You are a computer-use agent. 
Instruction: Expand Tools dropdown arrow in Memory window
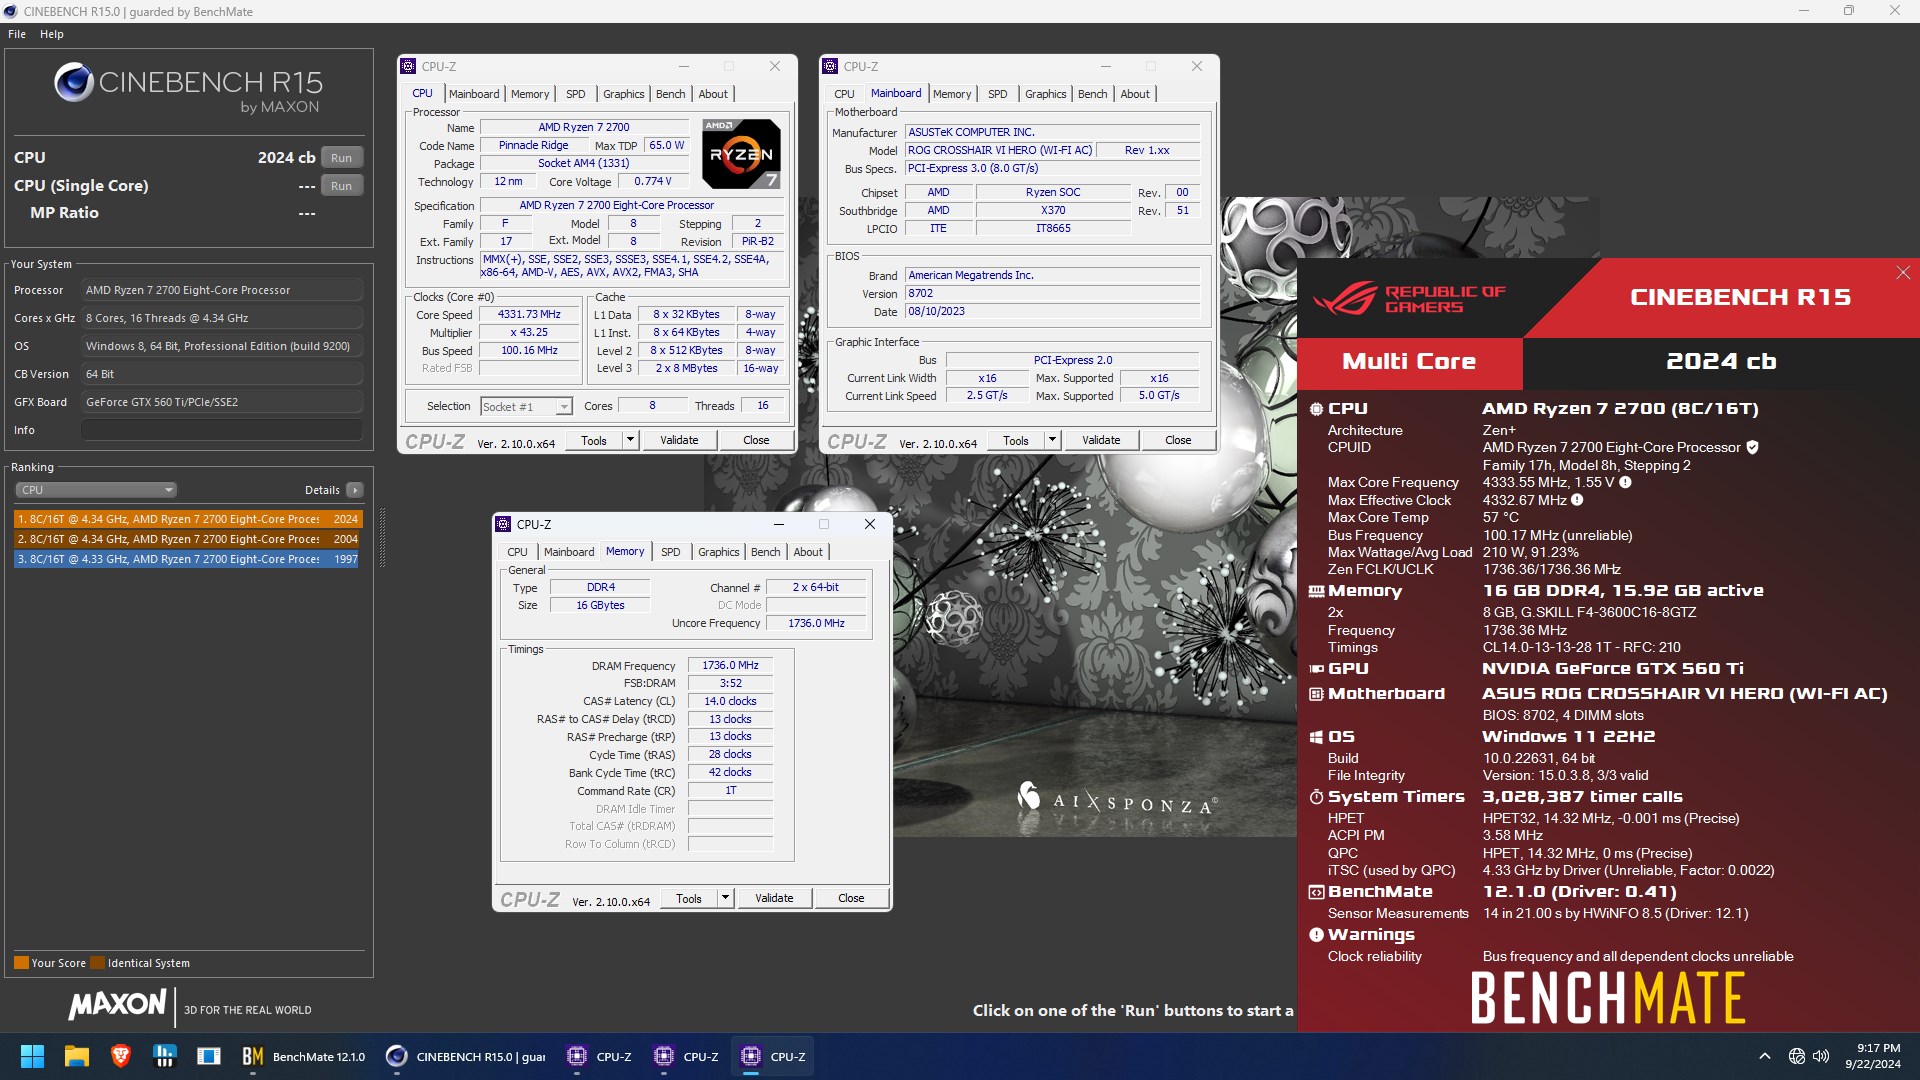[x=725, y=898]
